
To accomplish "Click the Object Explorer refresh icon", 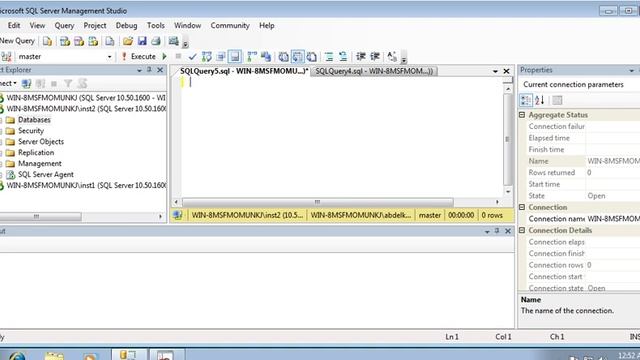I will pyautogui.click(x=82, y=84).
